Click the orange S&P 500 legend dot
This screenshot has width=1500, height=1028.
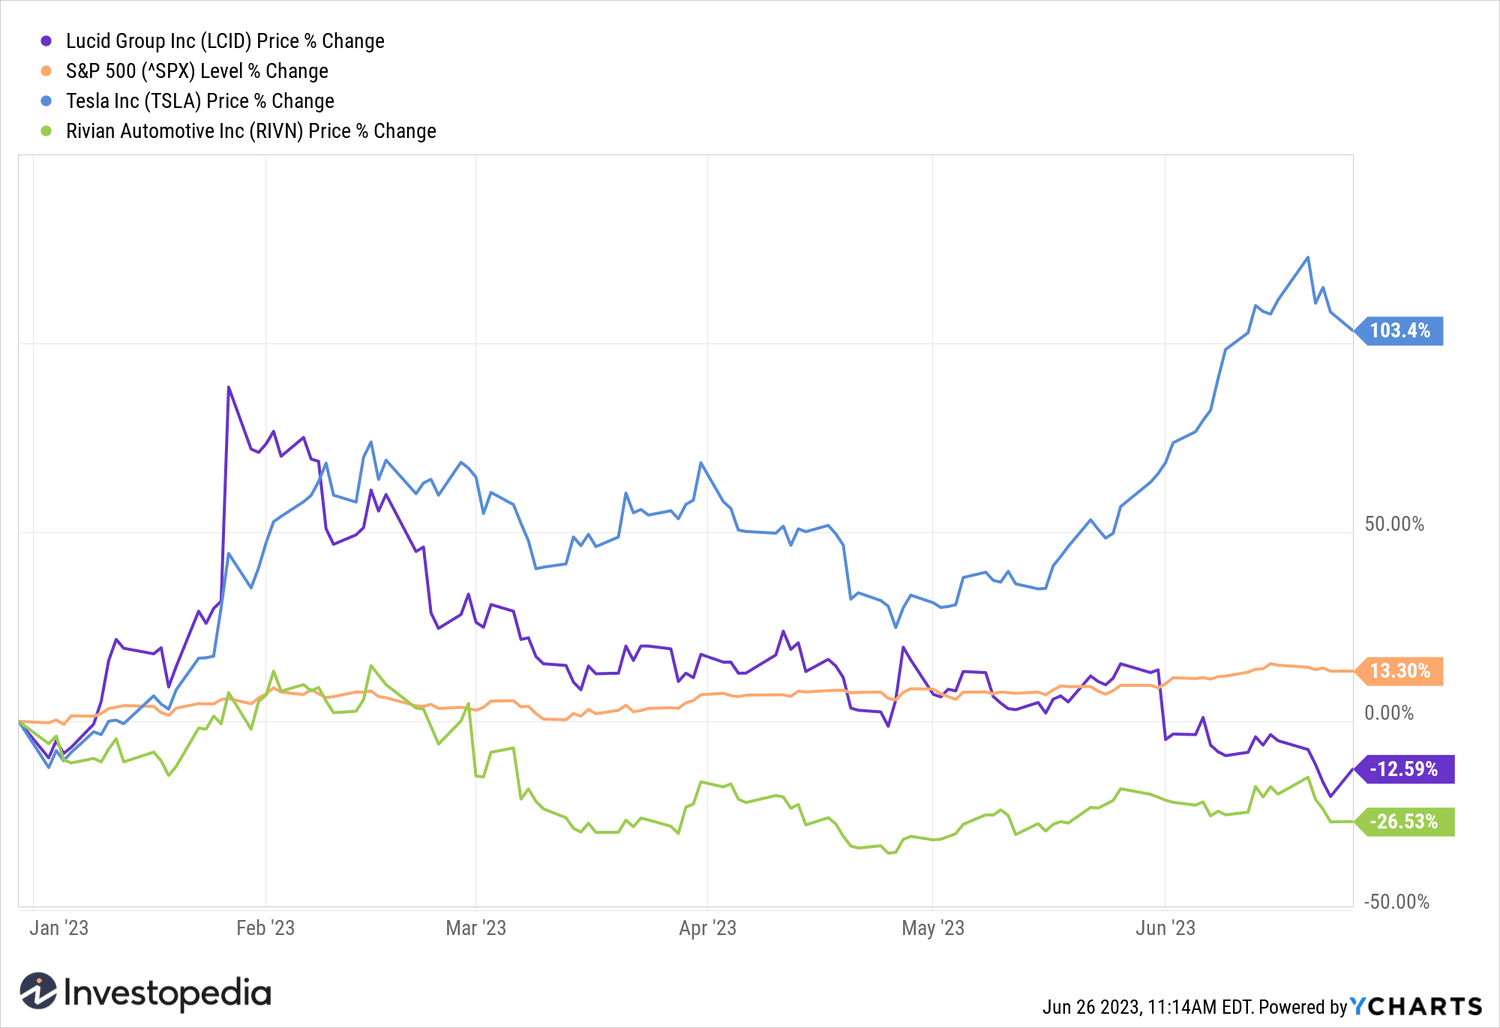pyautogui.click(x=46, y=71)
